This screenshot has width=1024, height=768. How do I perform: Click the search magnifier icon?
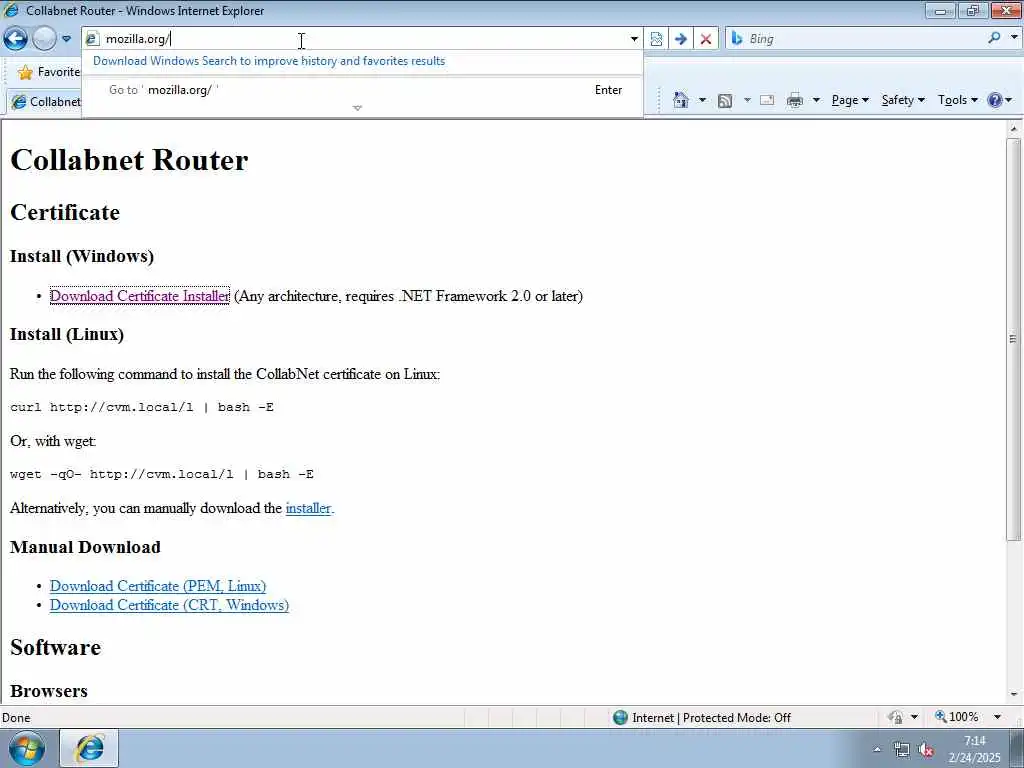pyautogui.click(x=995, y=38)
